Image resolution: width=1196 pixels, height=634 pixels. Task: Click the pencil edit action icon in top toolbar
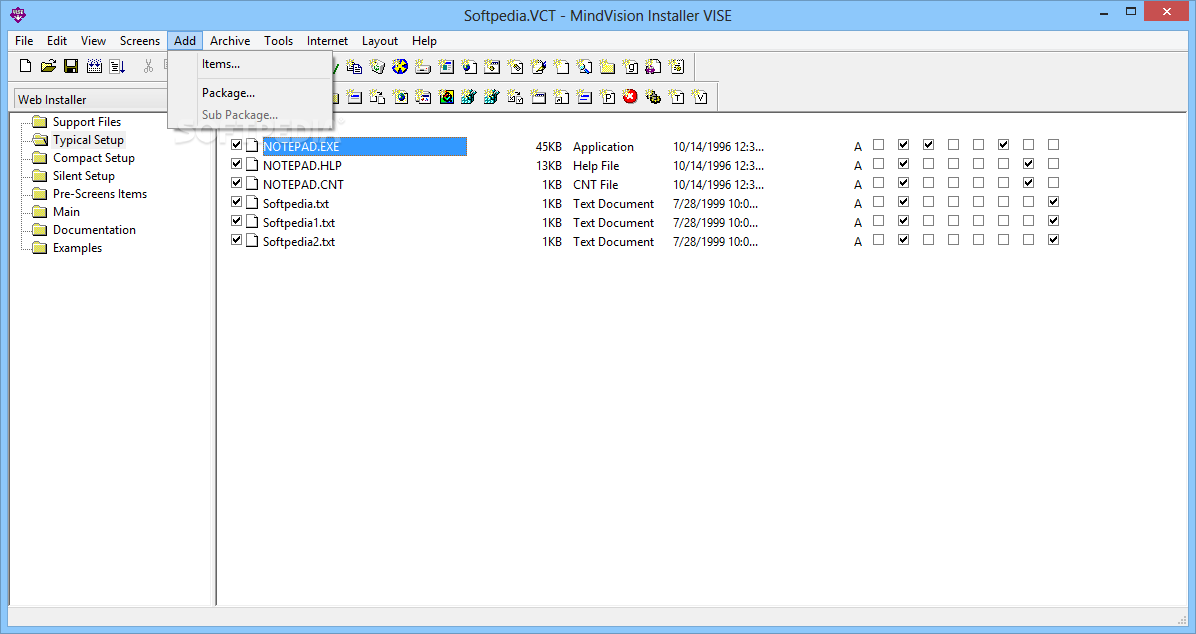[x=539, y=66]
